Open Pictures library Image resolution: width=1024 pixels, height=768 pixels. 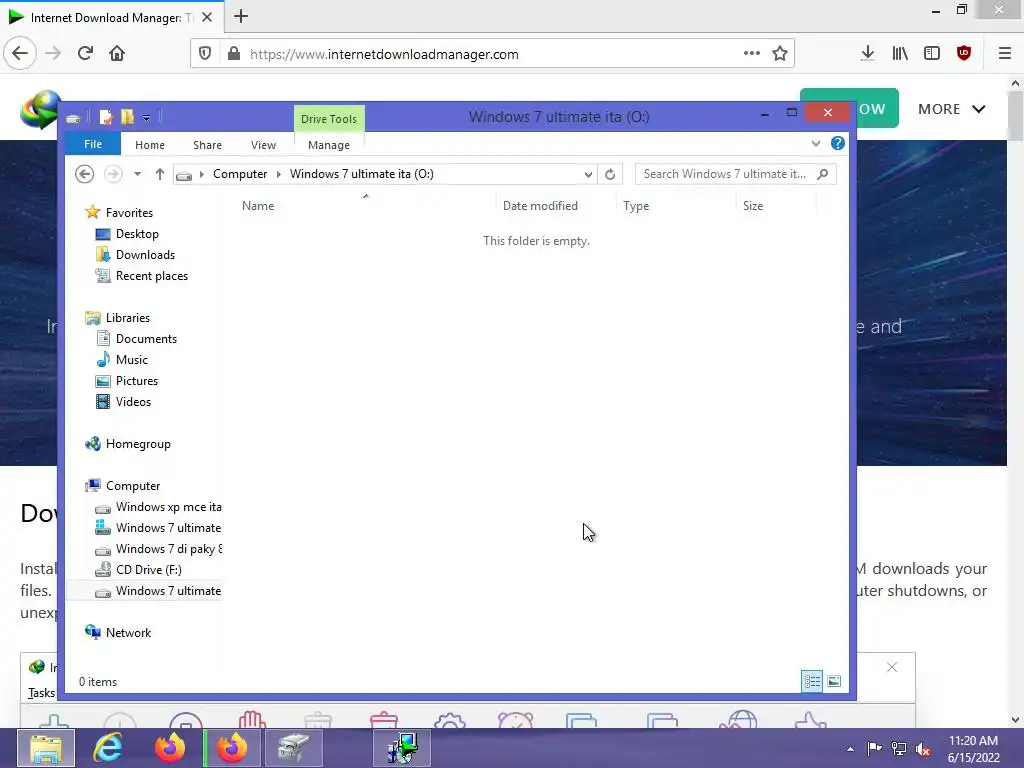tap(136, 381)
